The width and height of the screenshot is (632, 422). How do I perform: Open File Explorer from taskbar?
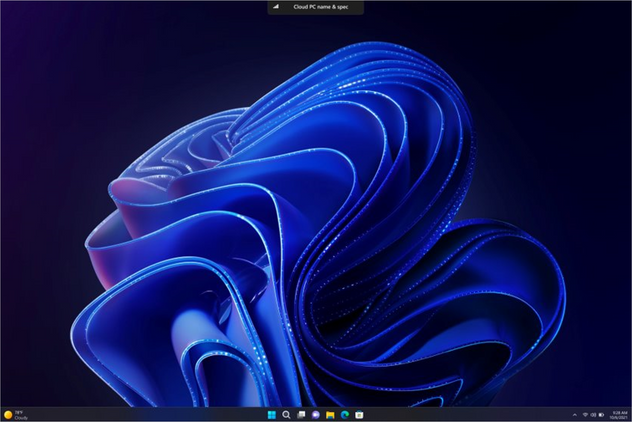click(330, 414)
